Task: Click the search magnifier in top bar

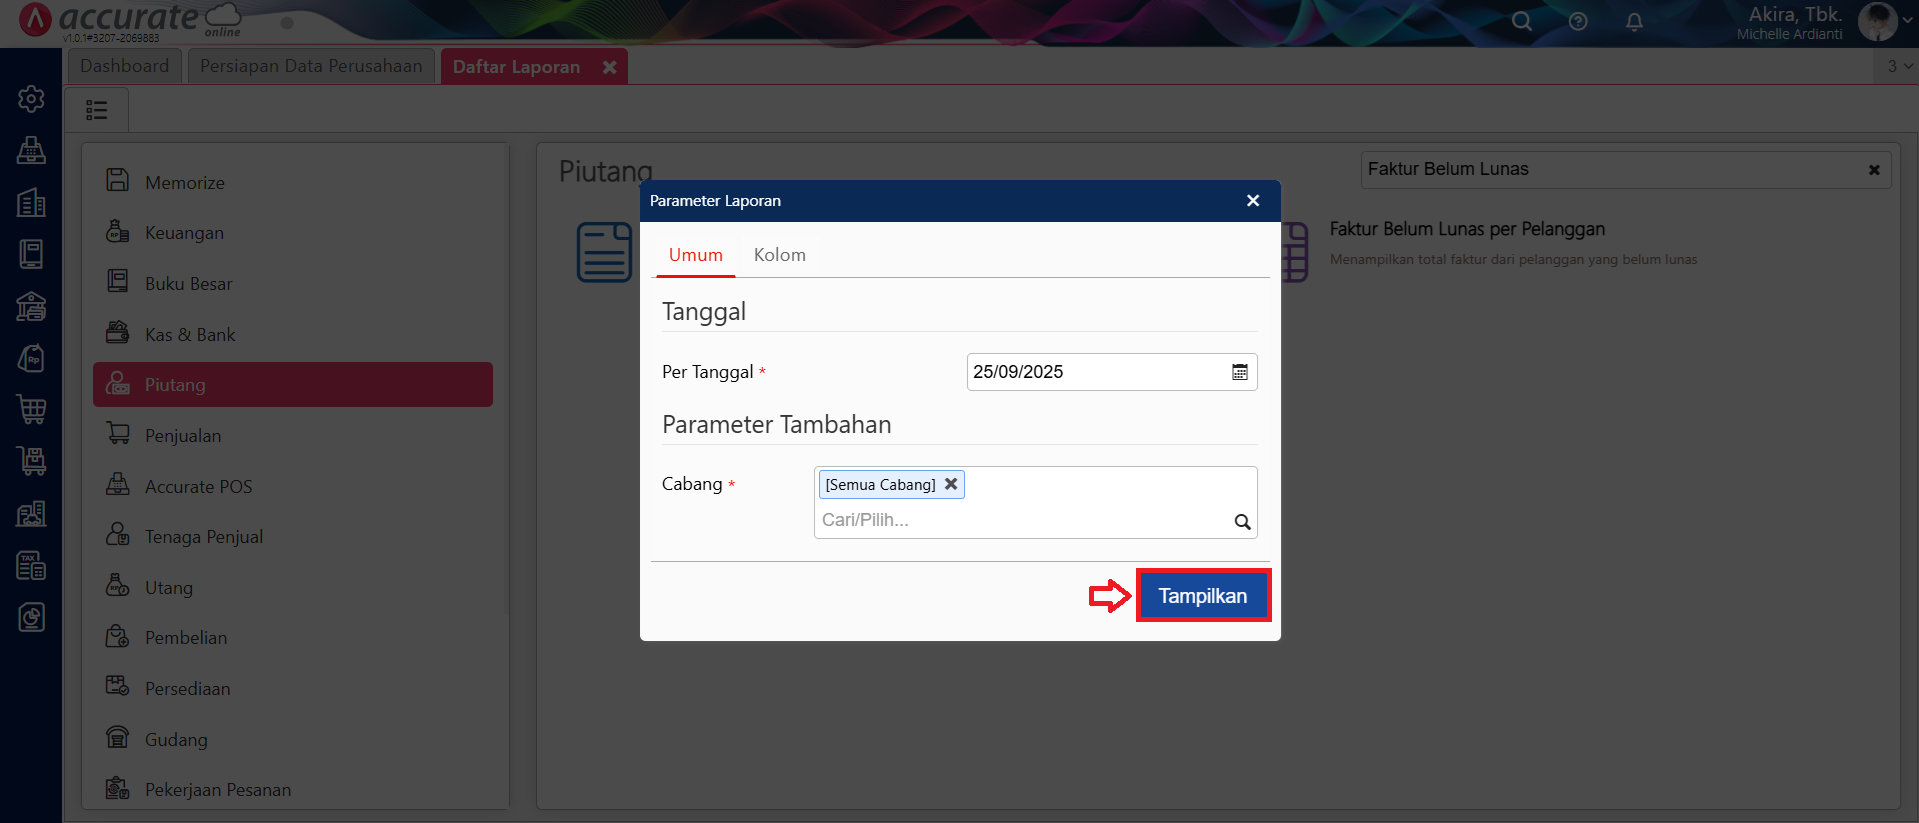Action: click(1521, 22)
